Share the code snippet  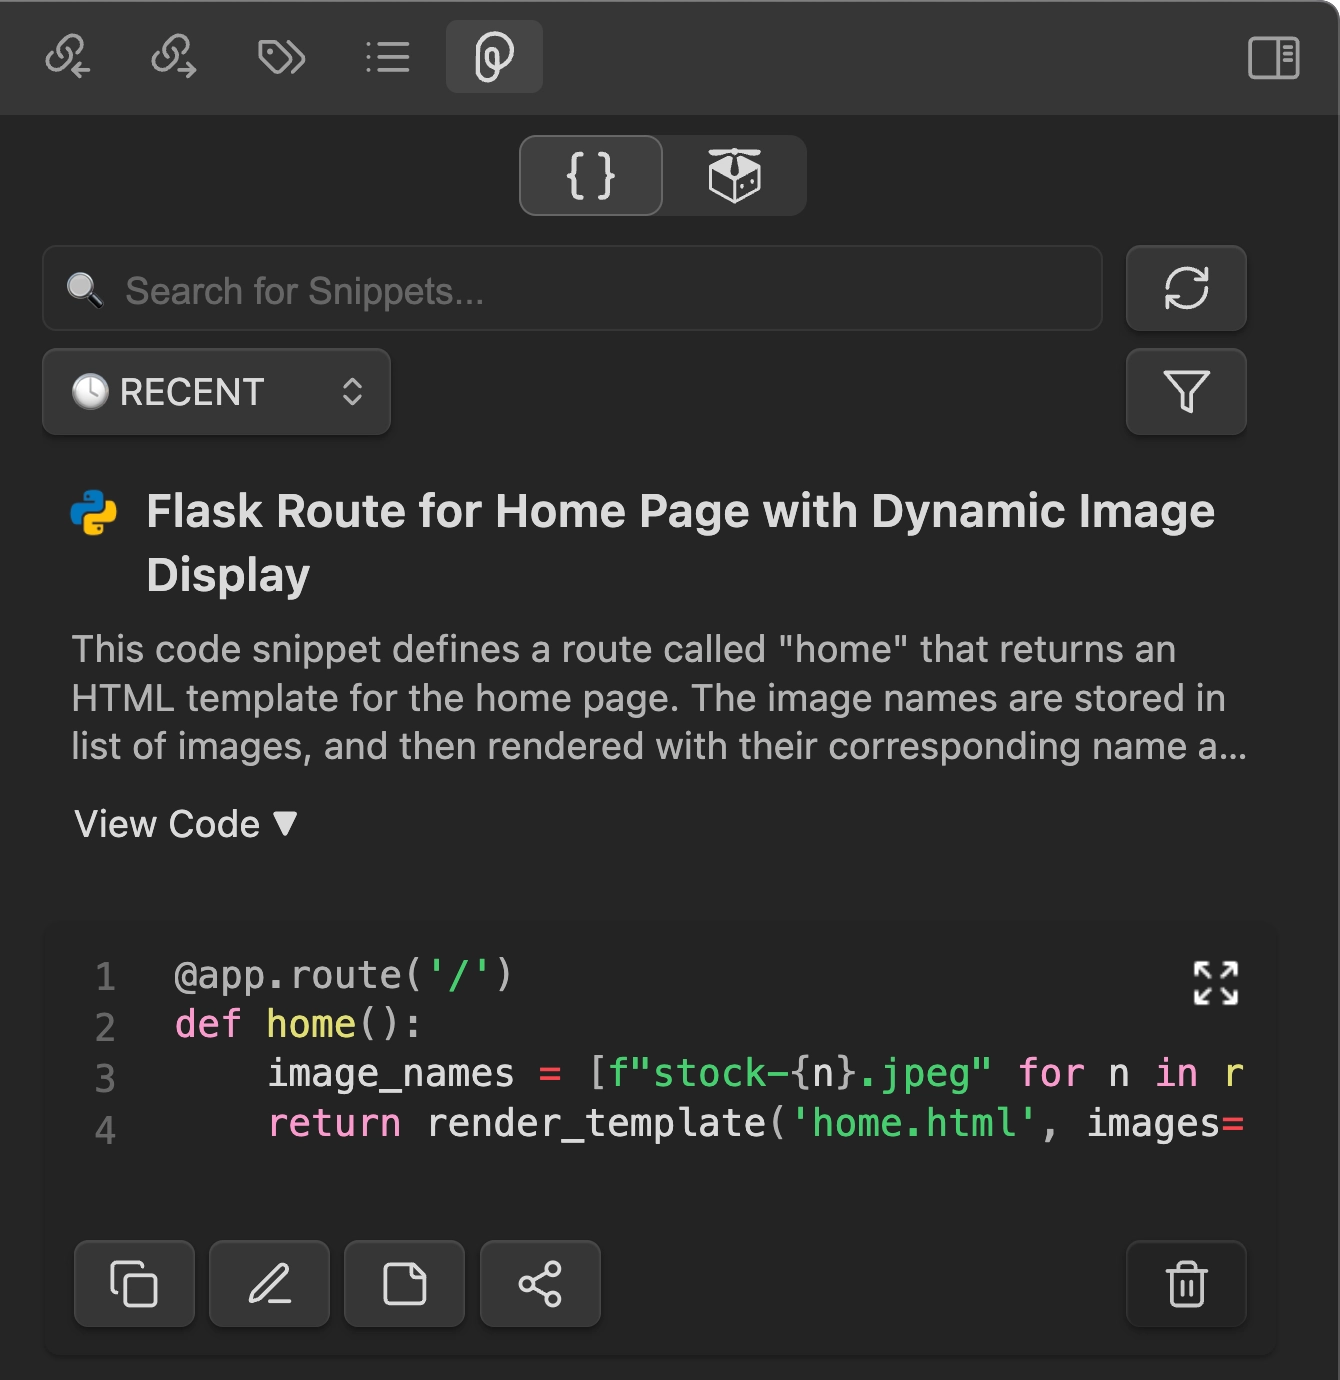click(540, 1284)
